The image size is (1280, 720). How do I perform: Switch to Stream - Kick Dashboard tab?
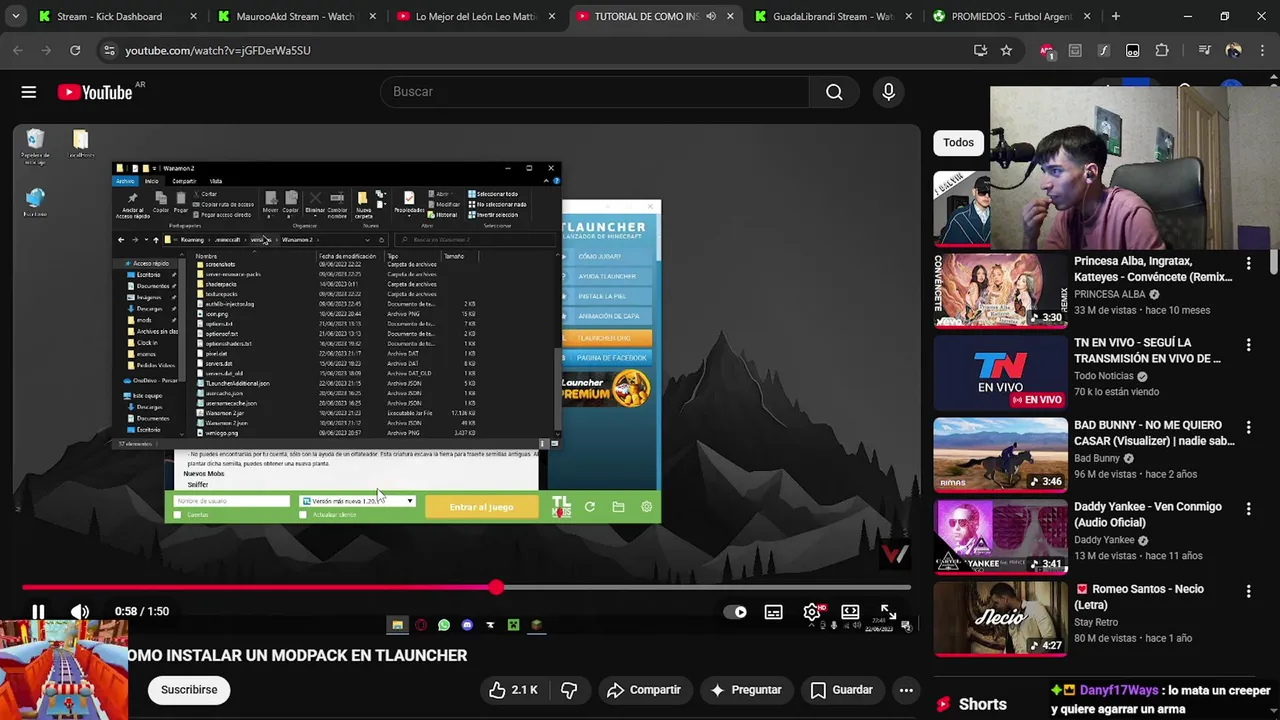point(109,16)
